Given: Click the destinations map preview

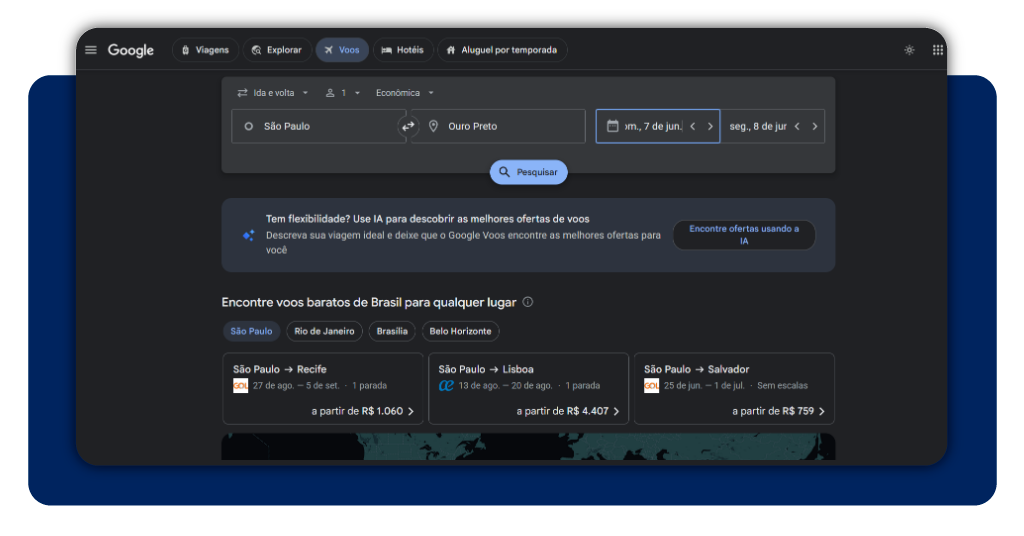Looking at the screenshot, I should [528, 447].
